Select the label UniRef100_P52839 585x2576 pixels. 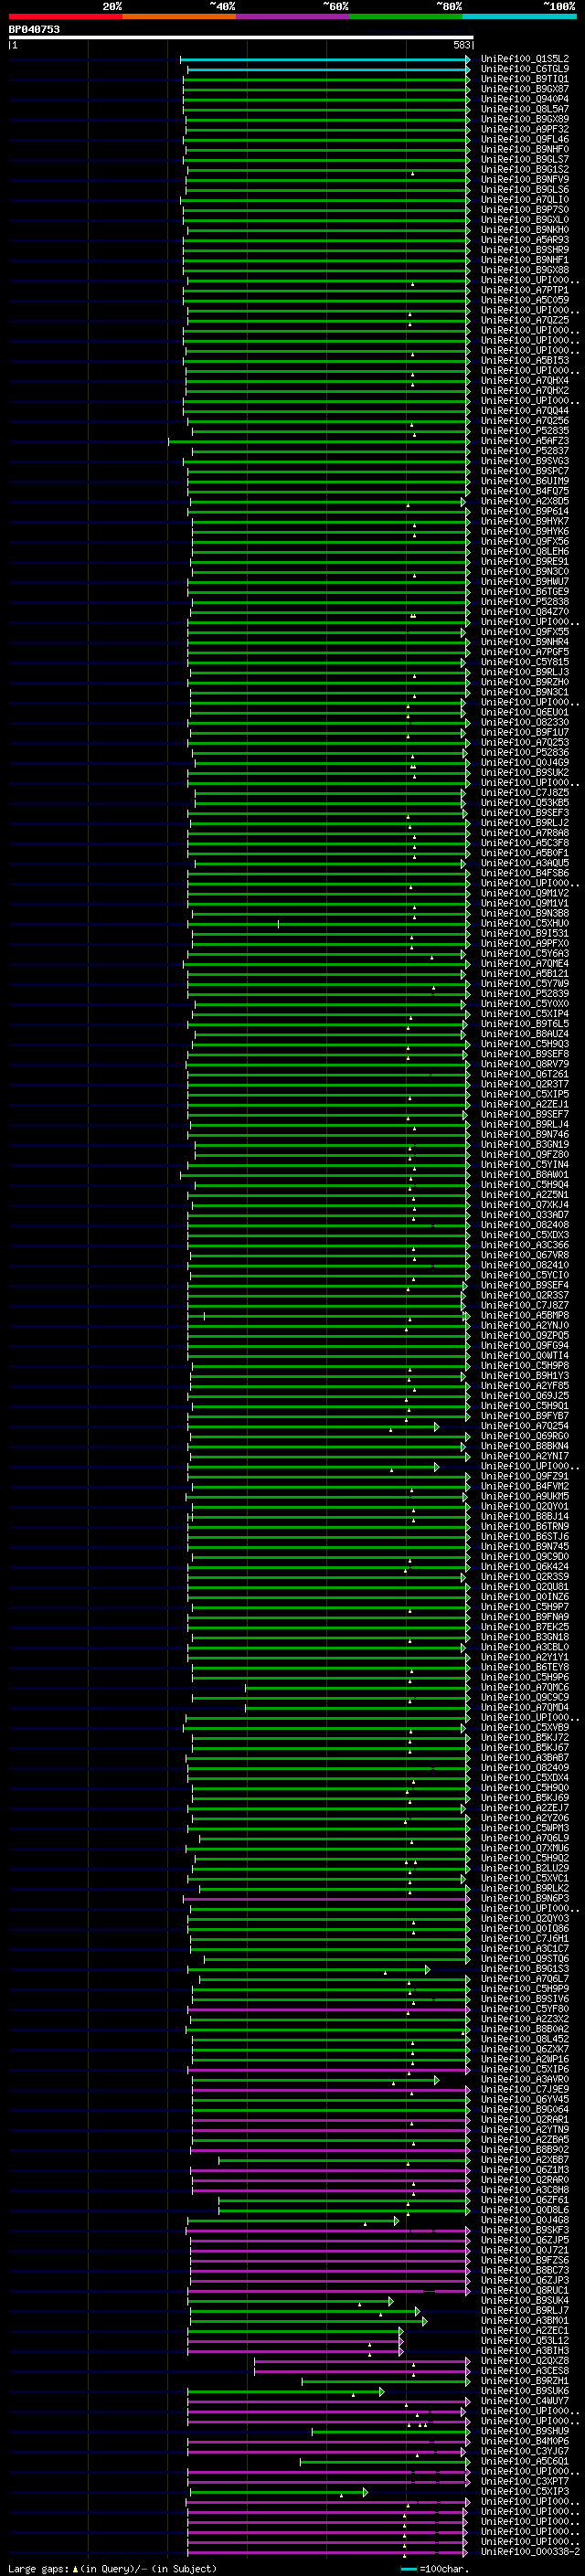click(525, 994)
